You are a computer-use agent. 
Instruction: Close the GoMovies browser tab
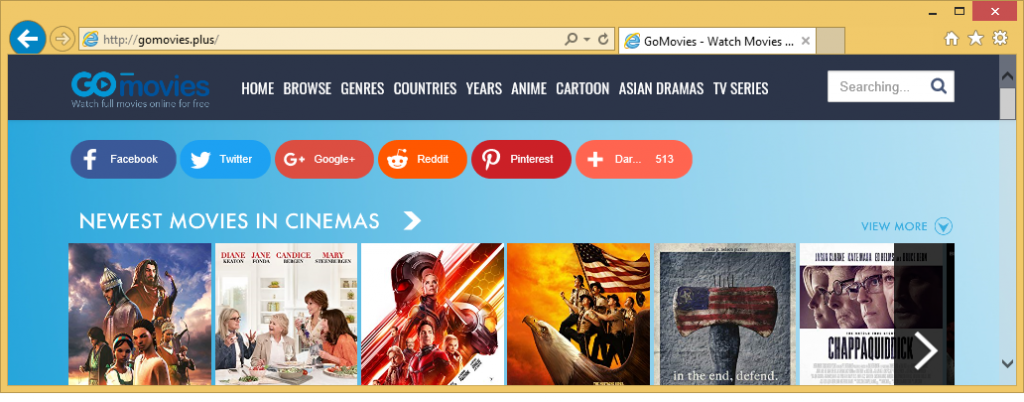point(805,41)
